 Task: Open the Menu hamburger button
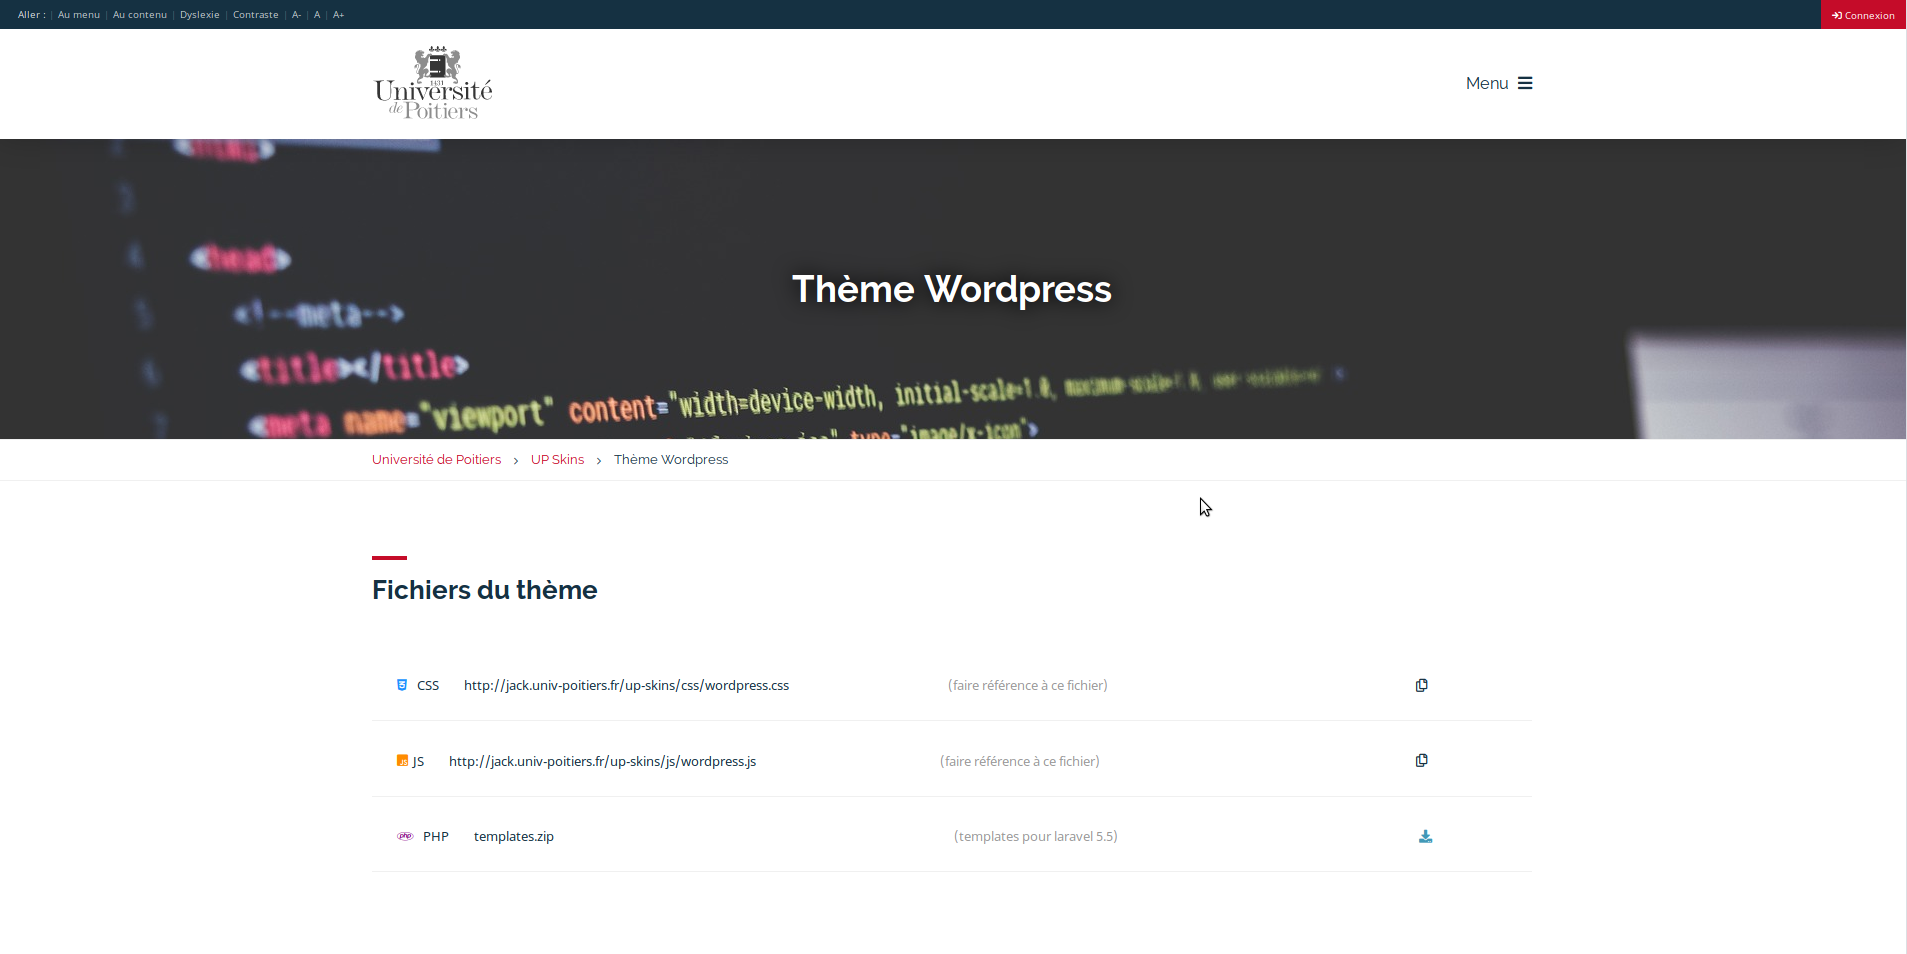click(1498, 83)
